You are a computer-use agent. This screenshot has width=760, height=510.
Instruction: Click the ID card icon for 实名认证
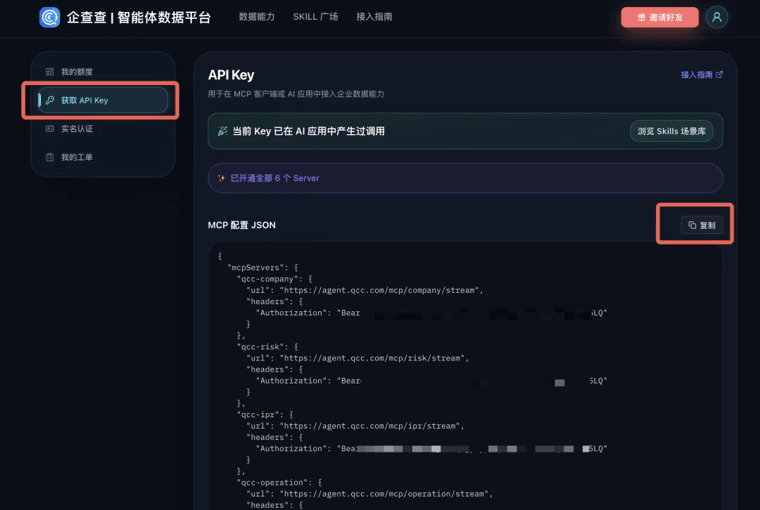[49, 128]
